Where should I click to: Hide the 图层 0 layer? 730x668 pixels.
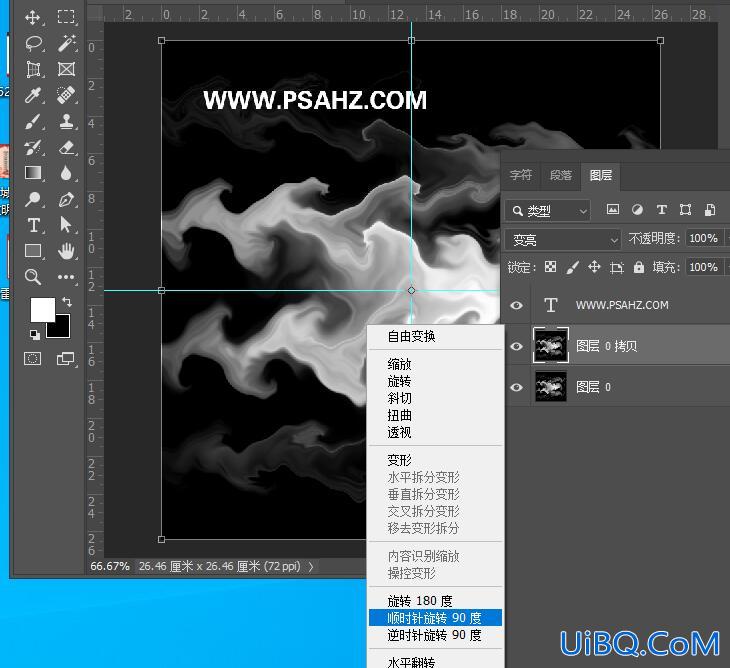click(516, 387)
